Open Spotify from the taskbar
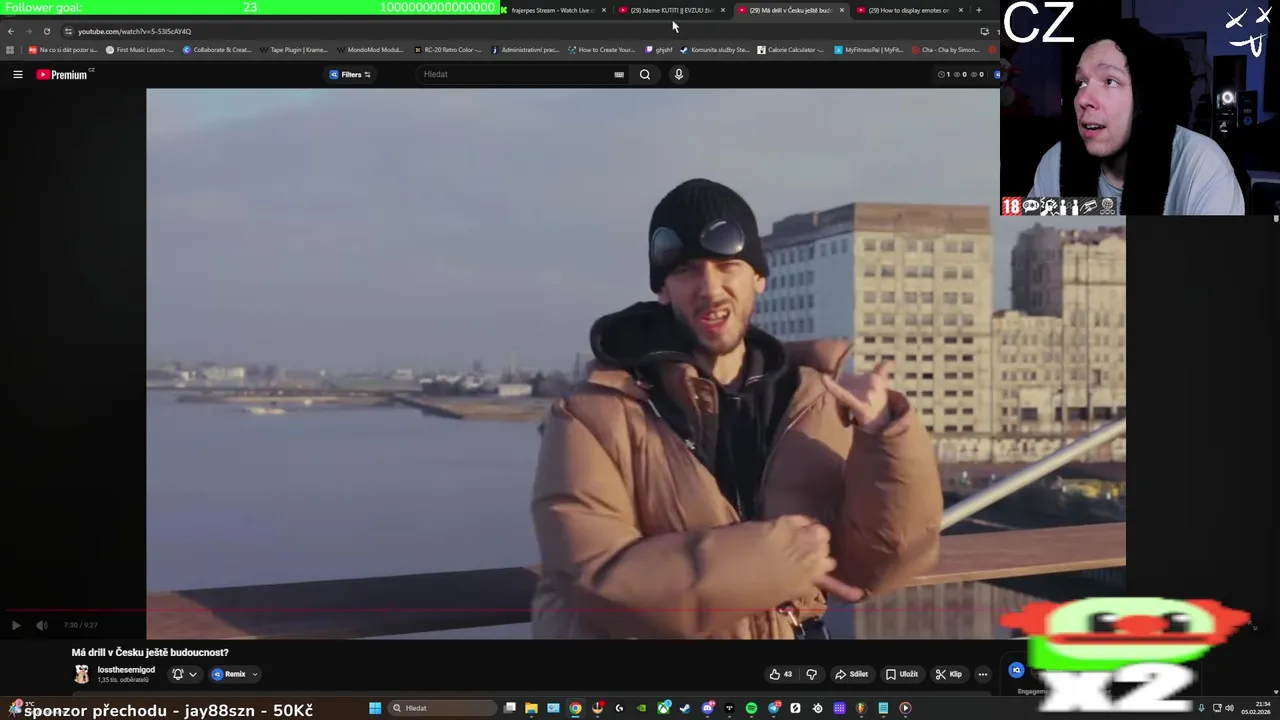The image size is (1280, 720). pyautogui.click(x=751, y=708)
